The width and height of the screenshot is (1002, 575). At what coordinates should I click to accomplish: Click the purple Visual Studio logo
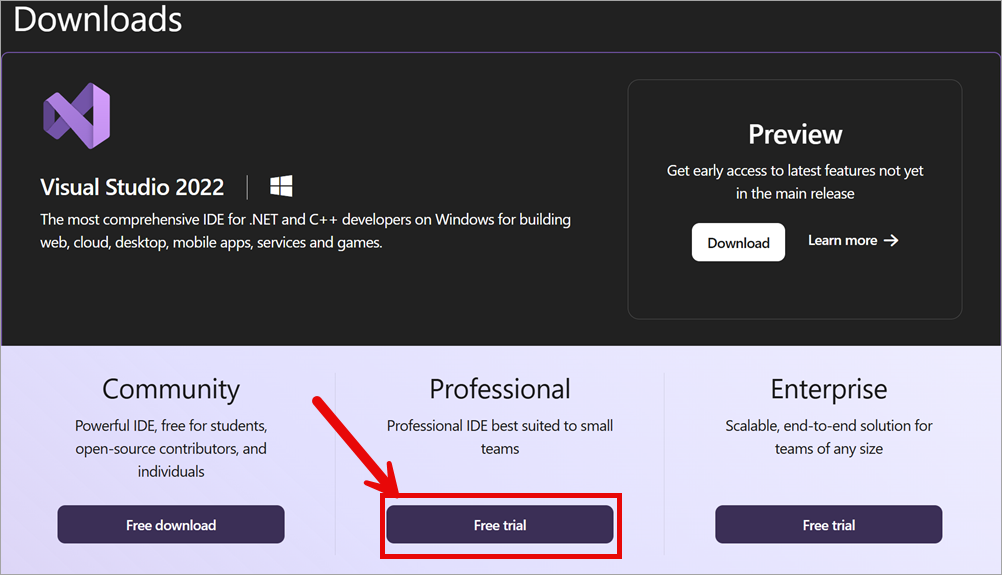pyautogui.click(x=77, y=116)
